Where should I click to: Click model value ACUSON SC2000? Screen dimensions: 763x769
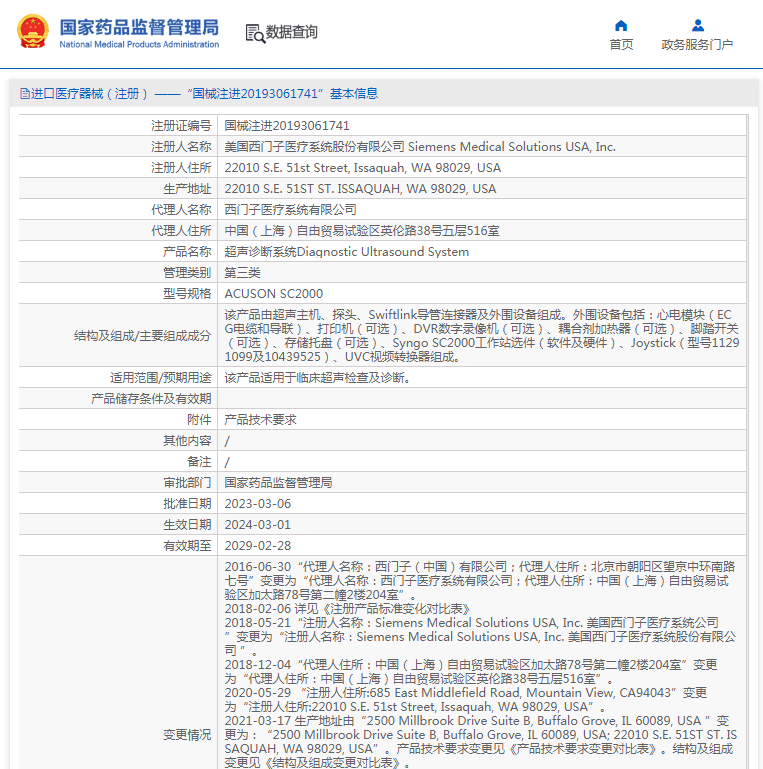pos(274,294)
